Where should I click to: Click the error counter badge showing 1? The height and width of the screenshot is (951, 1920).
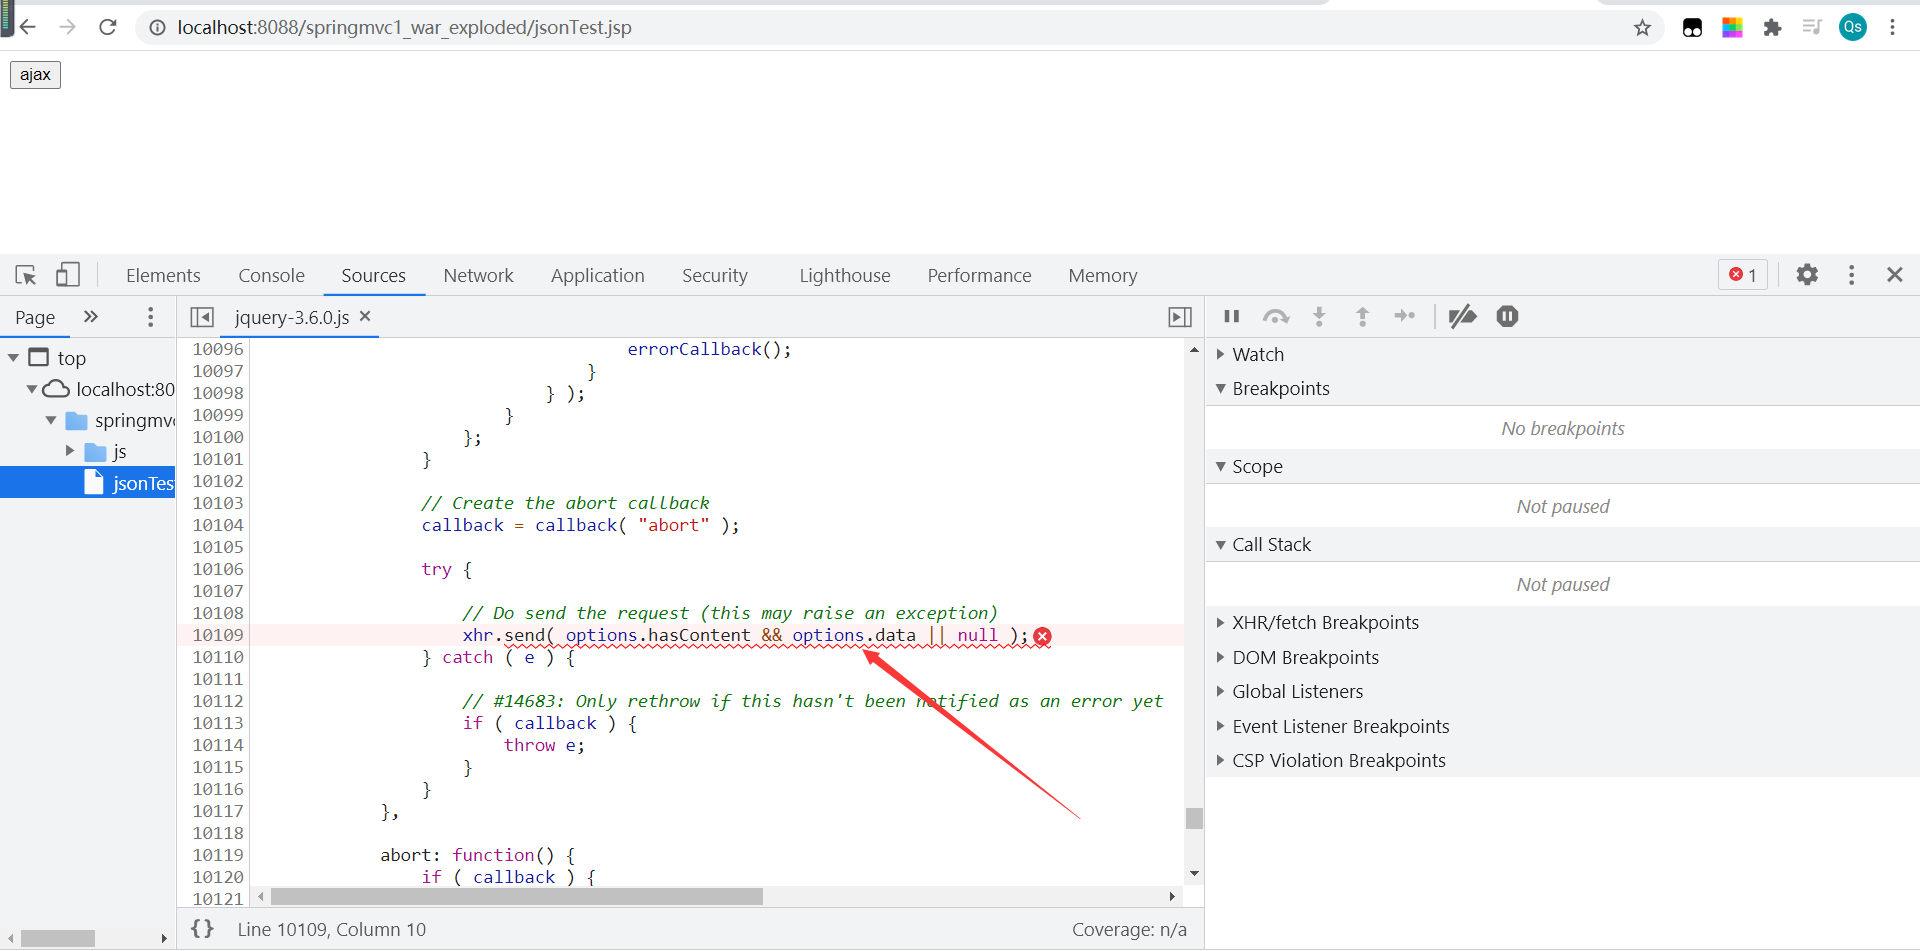[x=1743, y=274]
